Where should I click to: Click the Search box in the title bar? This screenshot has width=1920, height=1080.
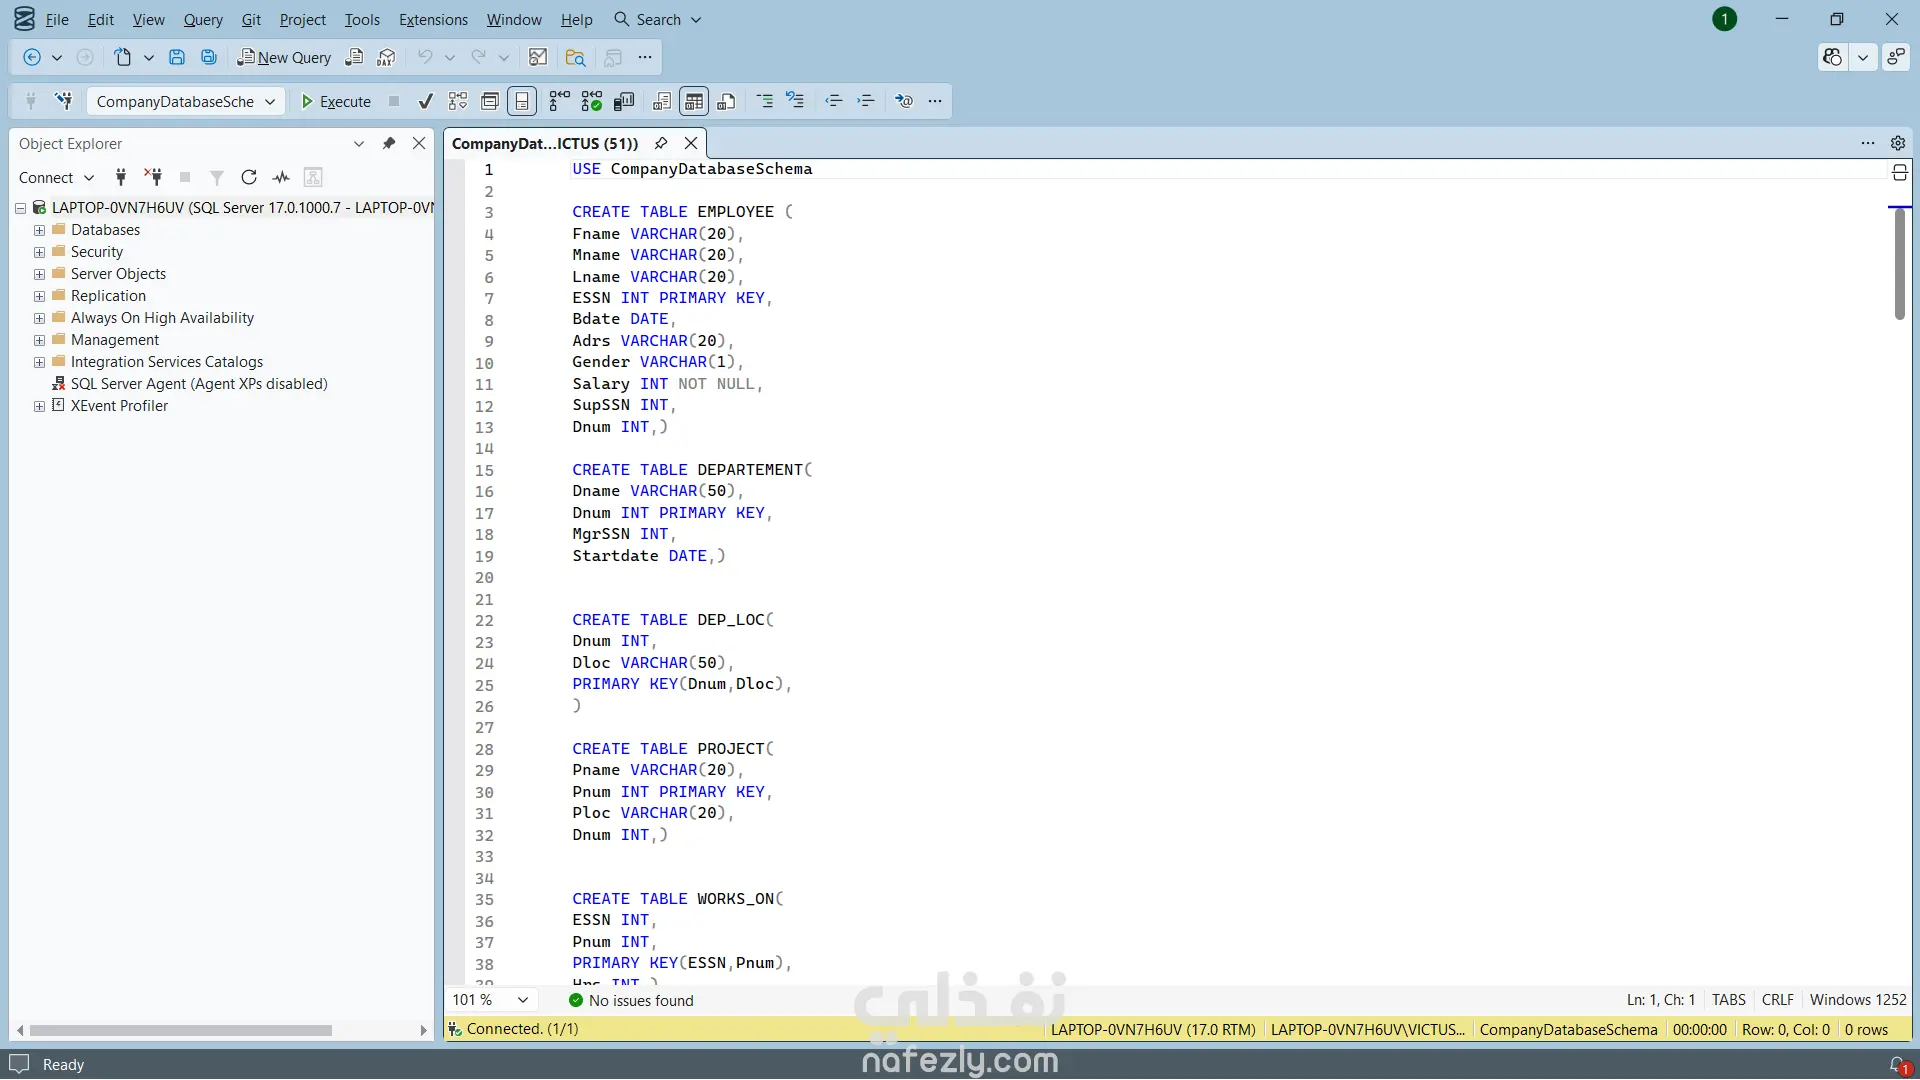coord(658,19)
